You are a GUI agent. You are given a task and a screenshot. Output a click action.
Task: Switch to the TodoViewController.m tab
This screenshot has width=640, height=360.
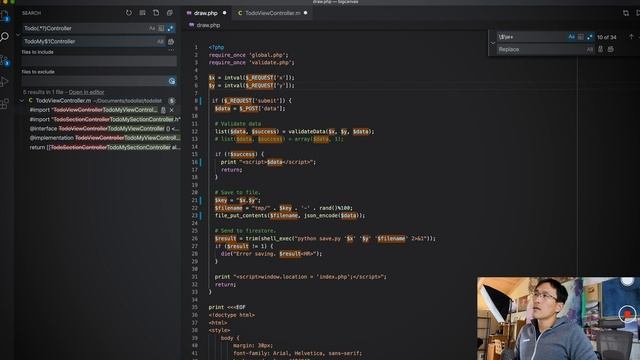click(273, 13)
